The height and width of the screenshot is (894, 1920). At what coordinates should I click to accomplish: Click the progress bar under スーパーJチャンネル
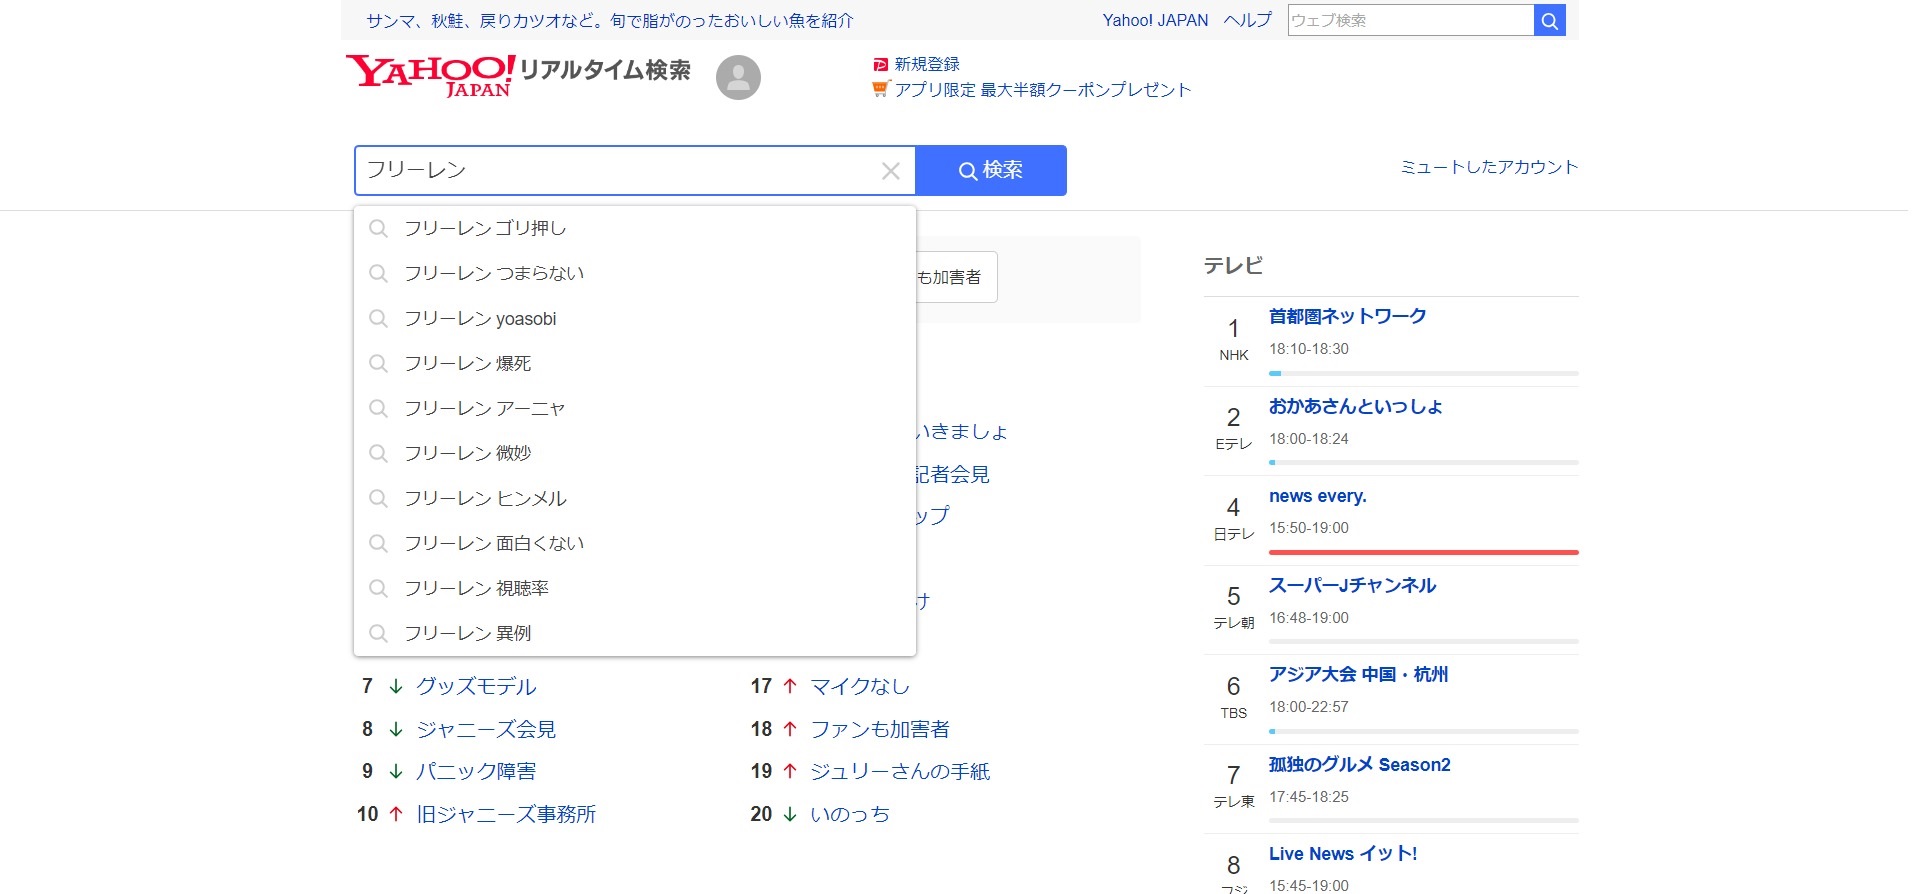1424,641
